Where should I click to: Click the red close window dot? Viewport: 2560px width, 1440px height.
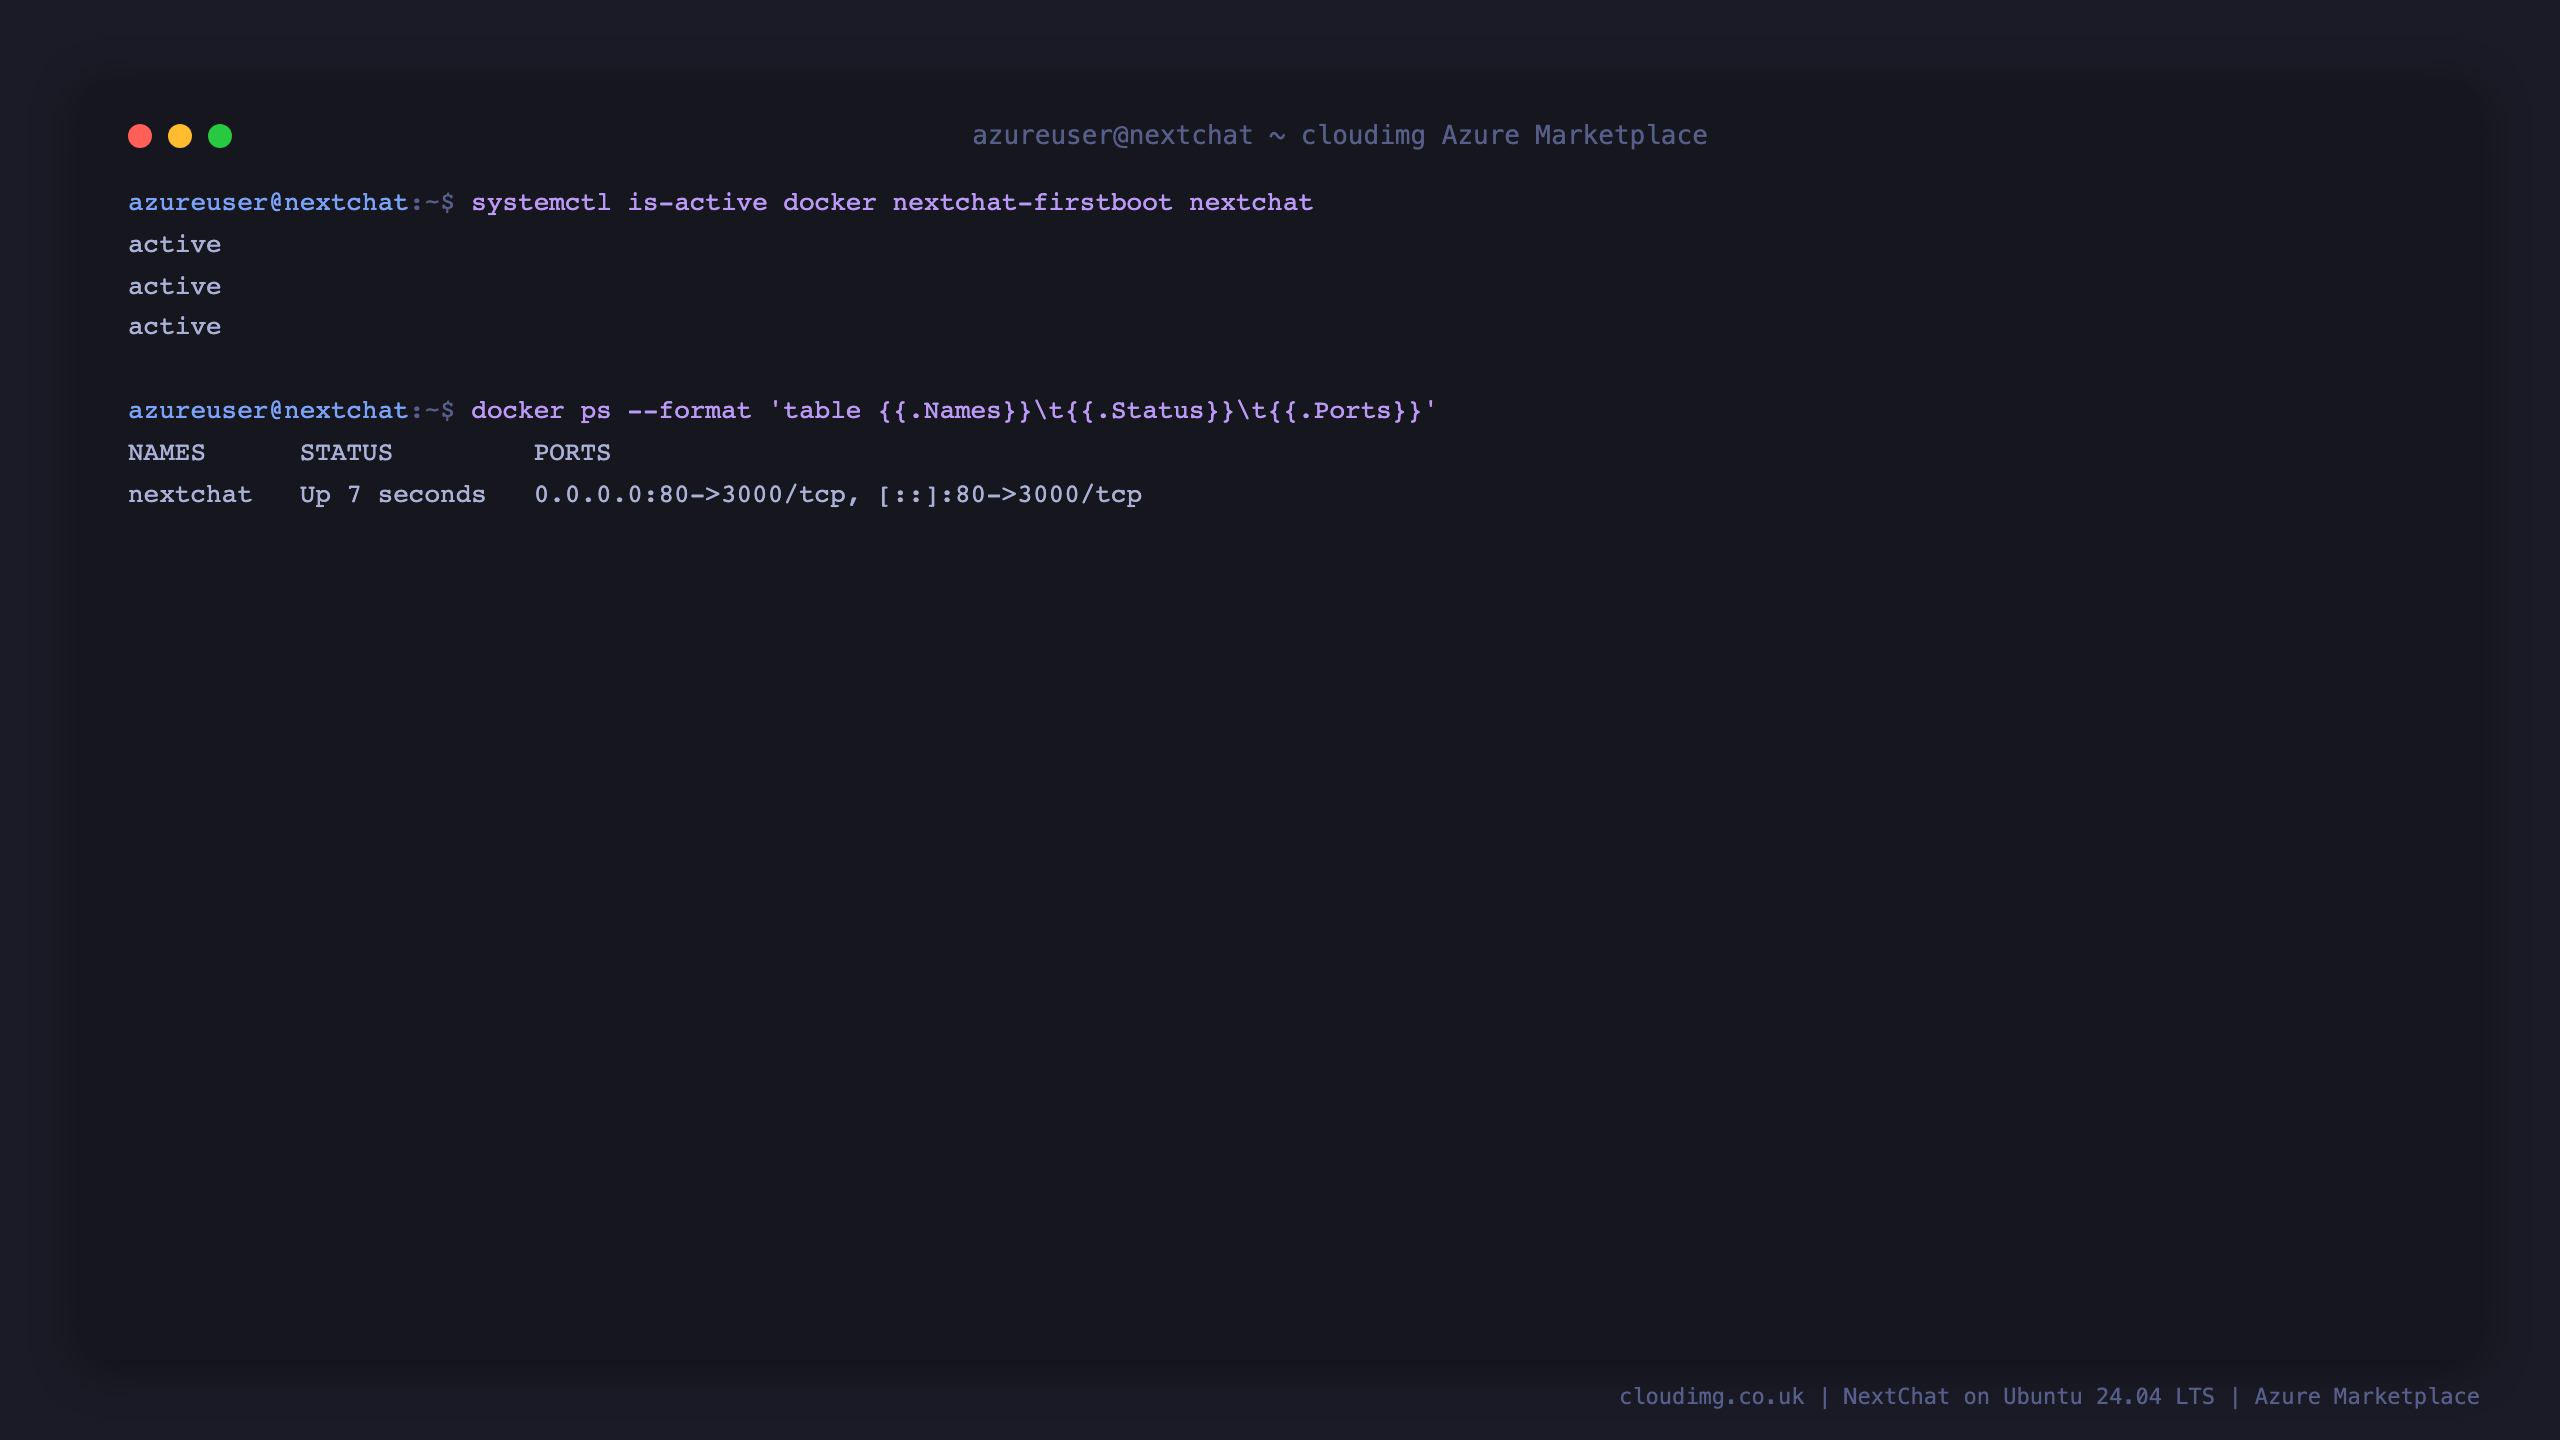click(x=140, y=136)
